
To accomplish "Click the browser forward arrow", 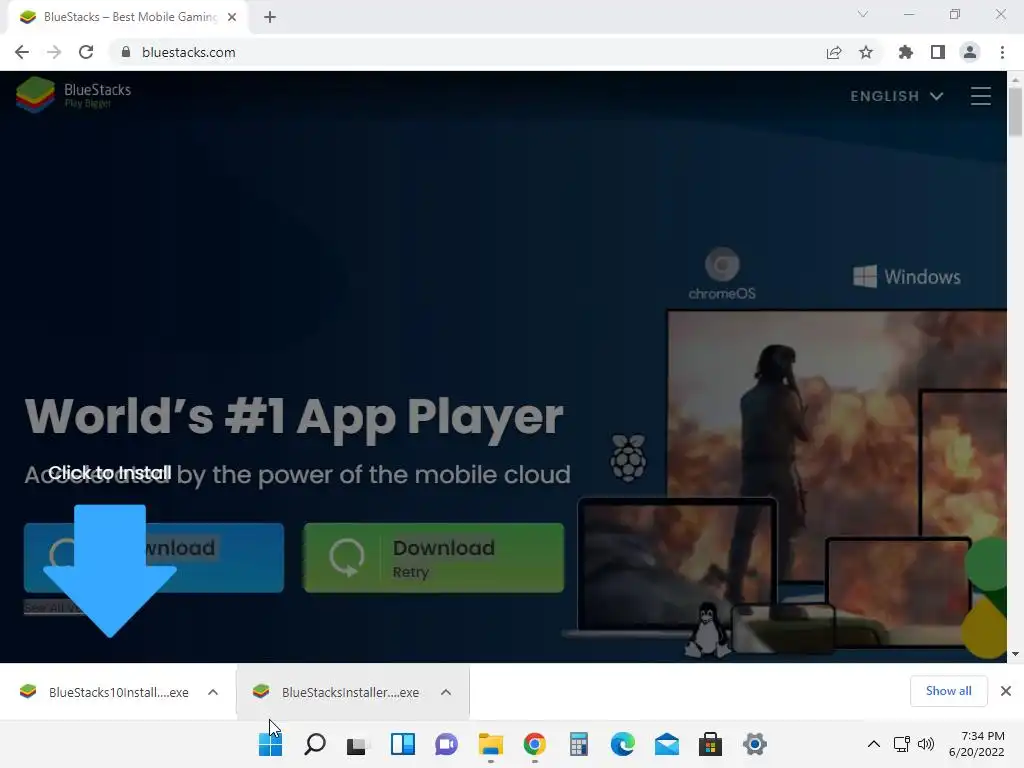I will [54, 52].
